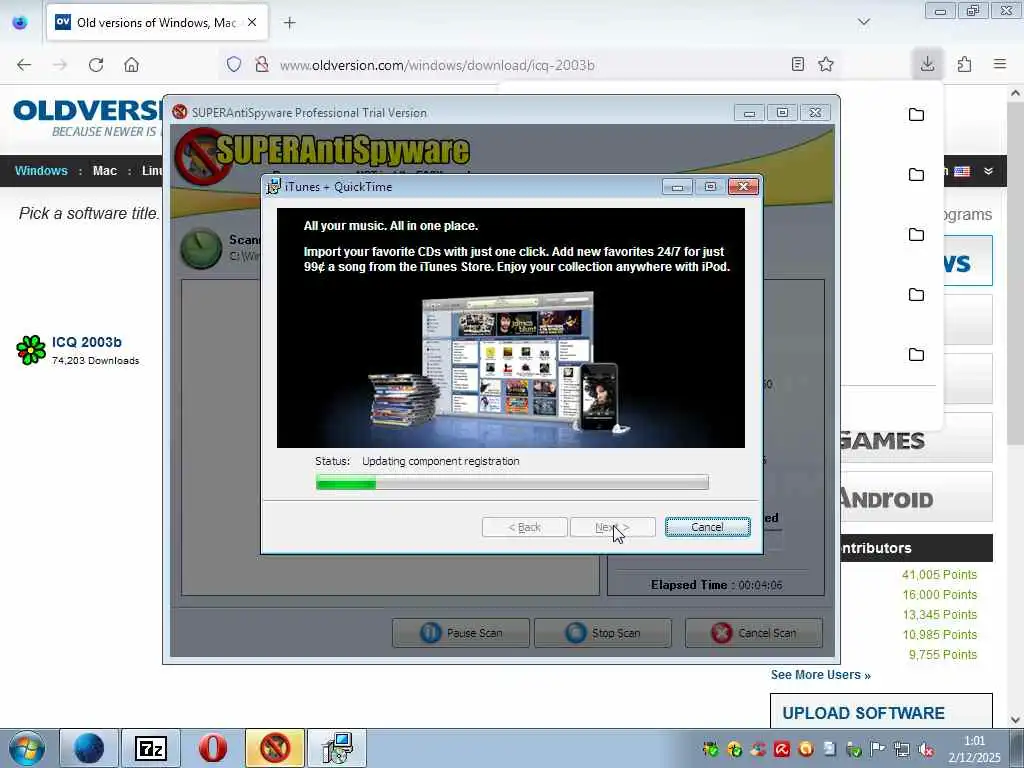
Task: Switch to the installer taskbar button
Action: [337, 748]
